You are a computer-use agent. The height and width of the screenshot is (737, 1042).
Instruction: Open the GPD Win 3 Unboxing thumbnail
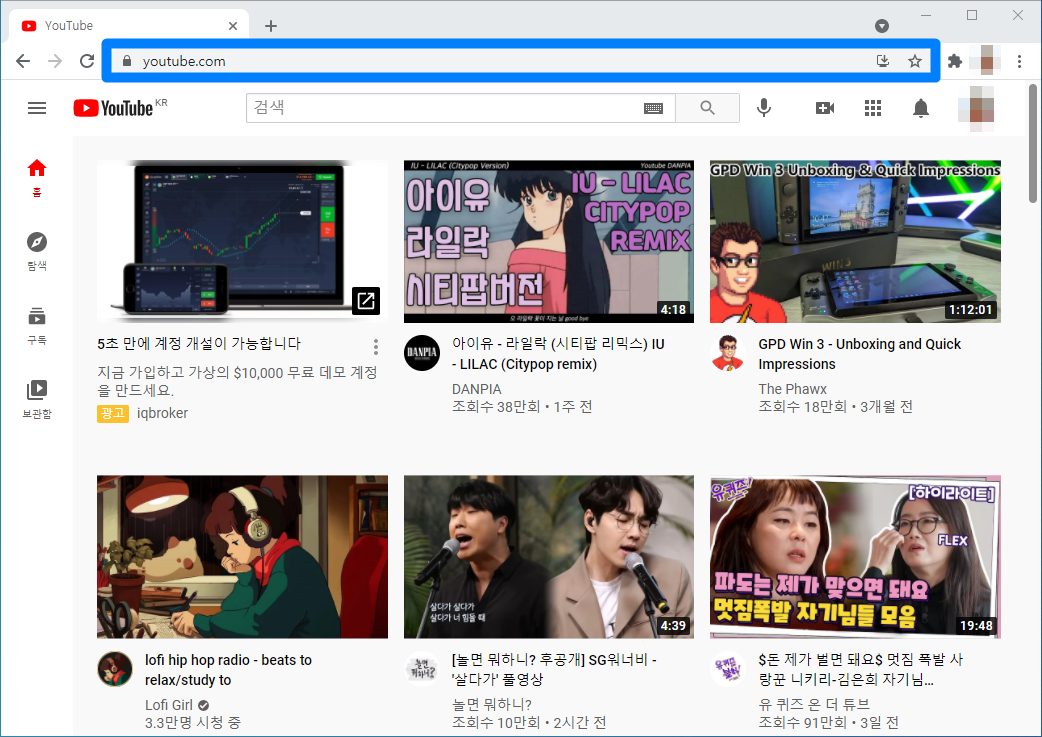click(x=855, y=241)
